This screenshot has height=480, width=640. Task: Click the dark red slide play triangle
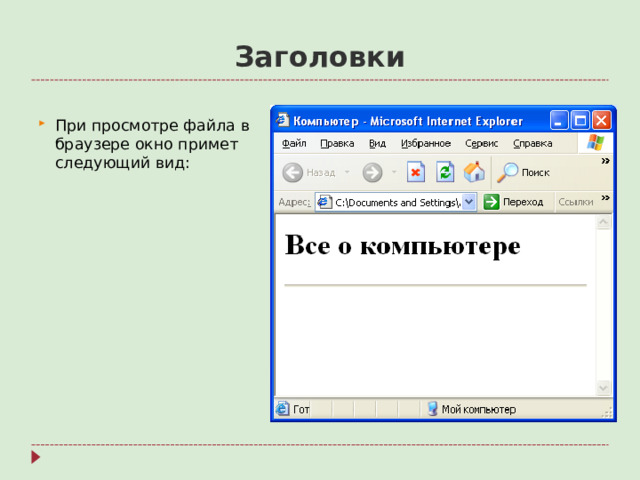pyautogui.click(x=36, y=457)
